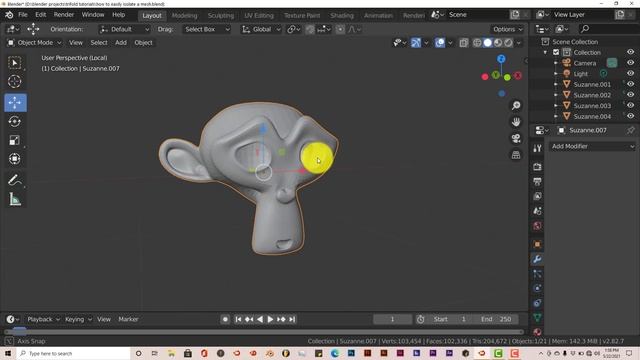Activate the Rotate tool

[x=15, y=121]
